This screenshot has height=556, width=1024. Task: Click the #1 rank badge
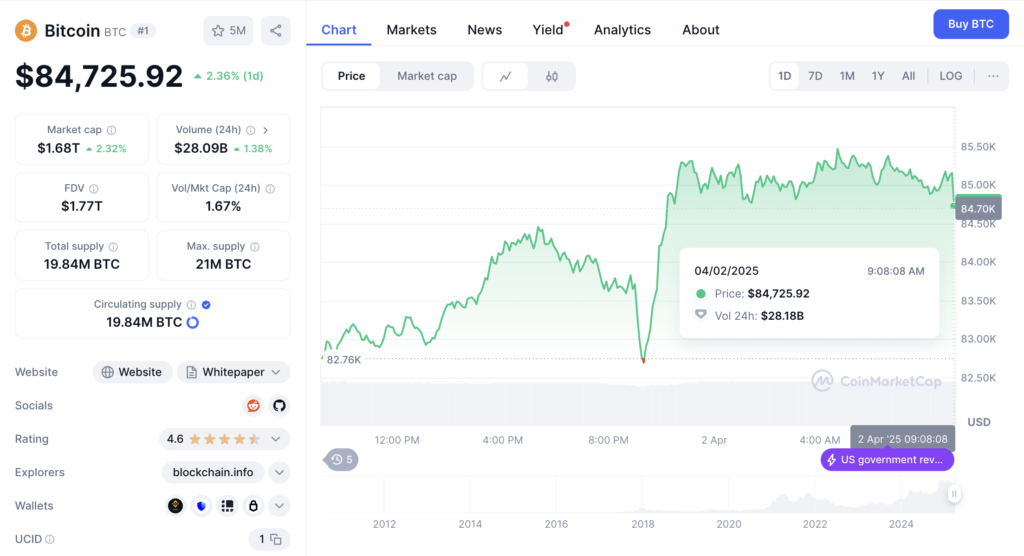click(x=143, y=31)
